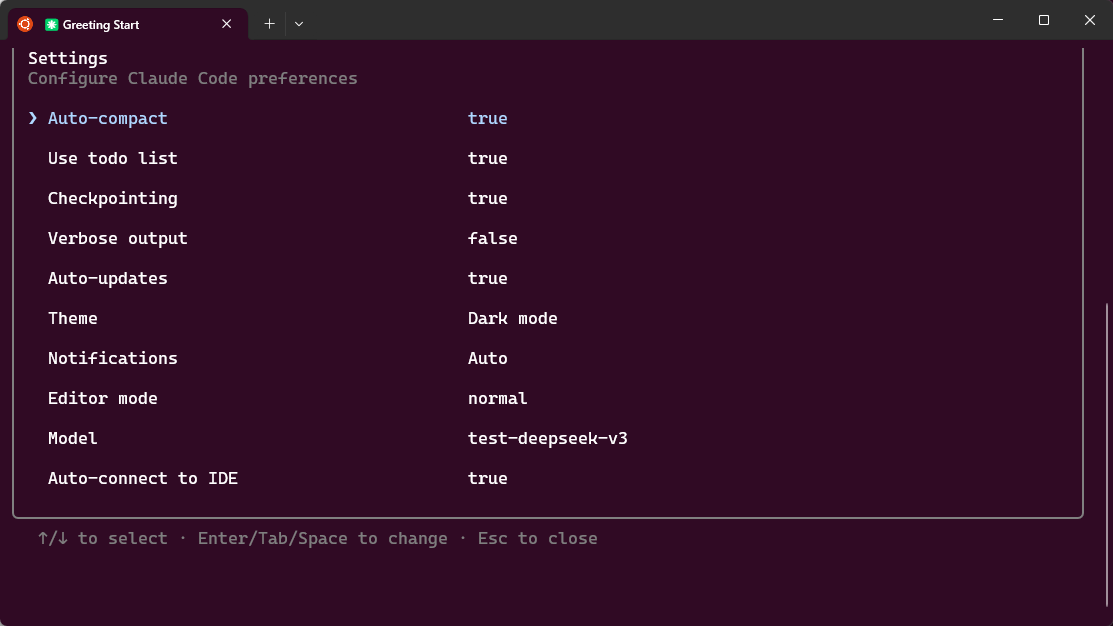This screenshot has width=1113, height=626.
Task: Expand the terminal profiles dropdown arrow
Action: click(x=299, y=24)
